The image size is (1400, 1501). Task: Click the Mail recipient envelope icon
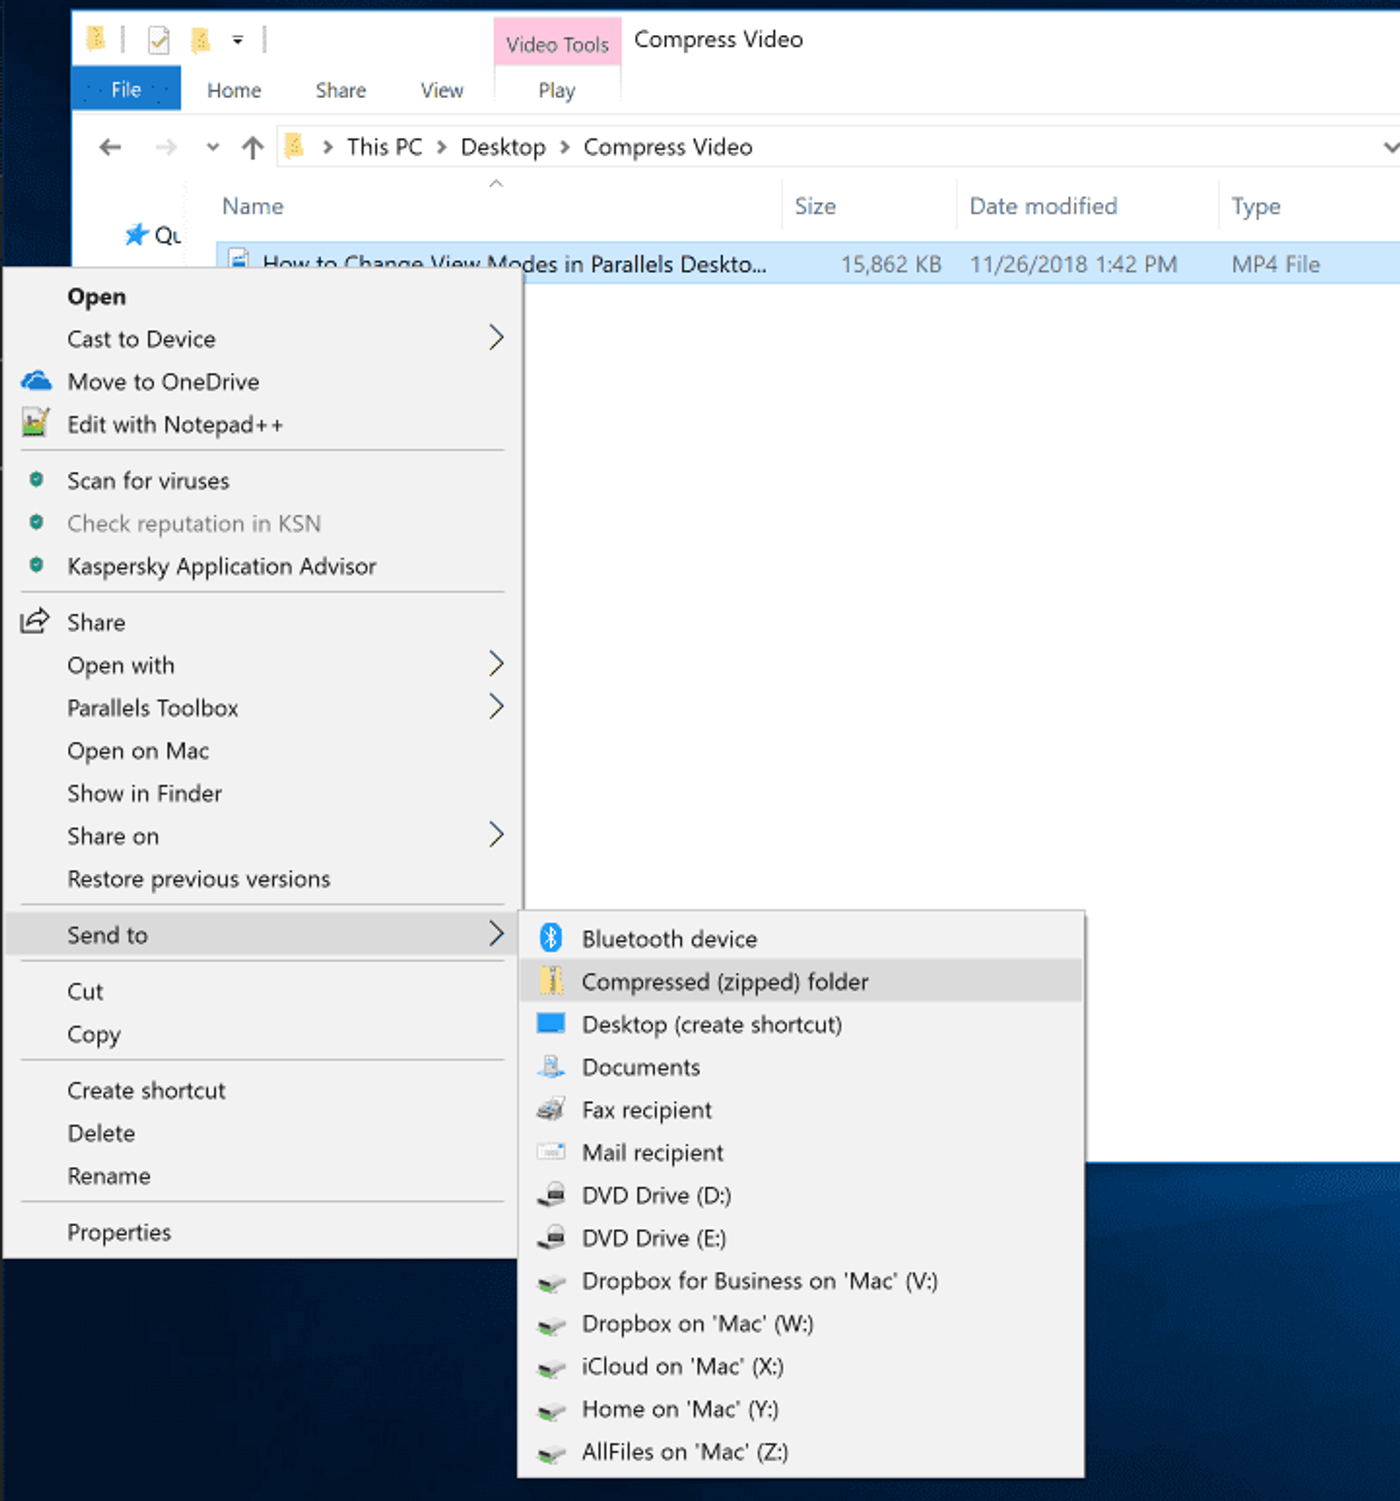(x=552, y=1152)
